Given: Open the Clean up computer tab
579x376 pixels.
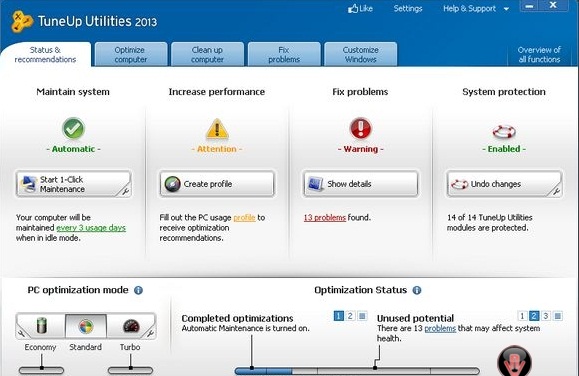Looking at the screenshot, I should [x=207, y=55].
